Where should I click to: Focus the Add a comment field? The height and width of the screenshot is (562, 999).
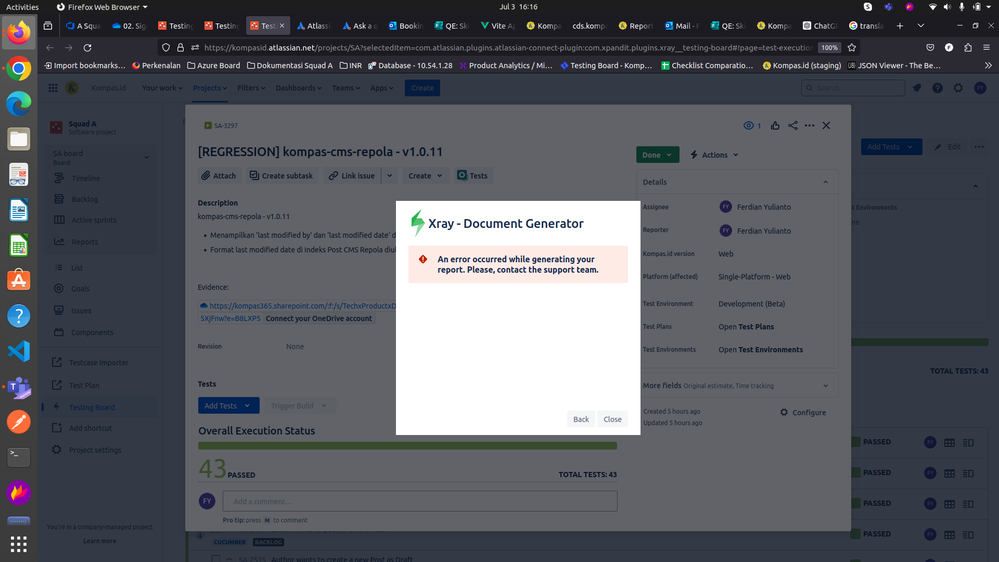tap(420, 501)
